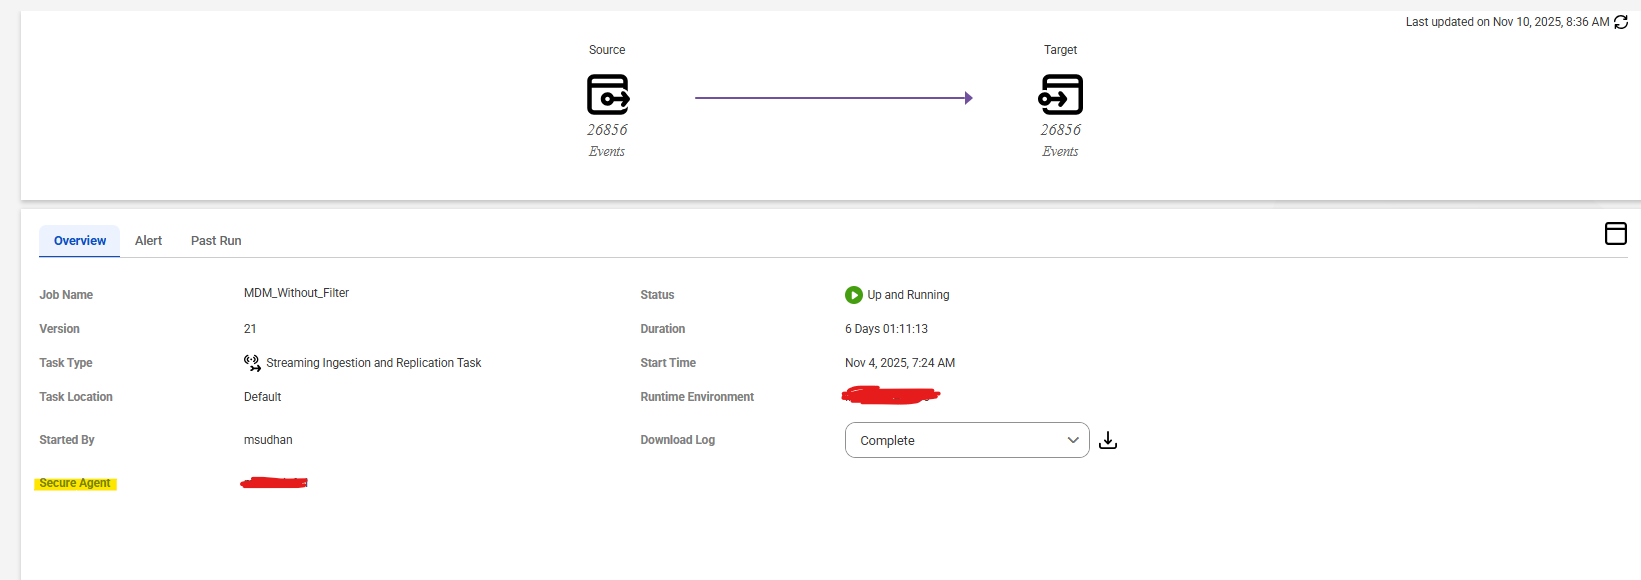Click the Last updated timestamp text
The width and height of the screenshot is (1641, 580).
[x=1507, y=22]
